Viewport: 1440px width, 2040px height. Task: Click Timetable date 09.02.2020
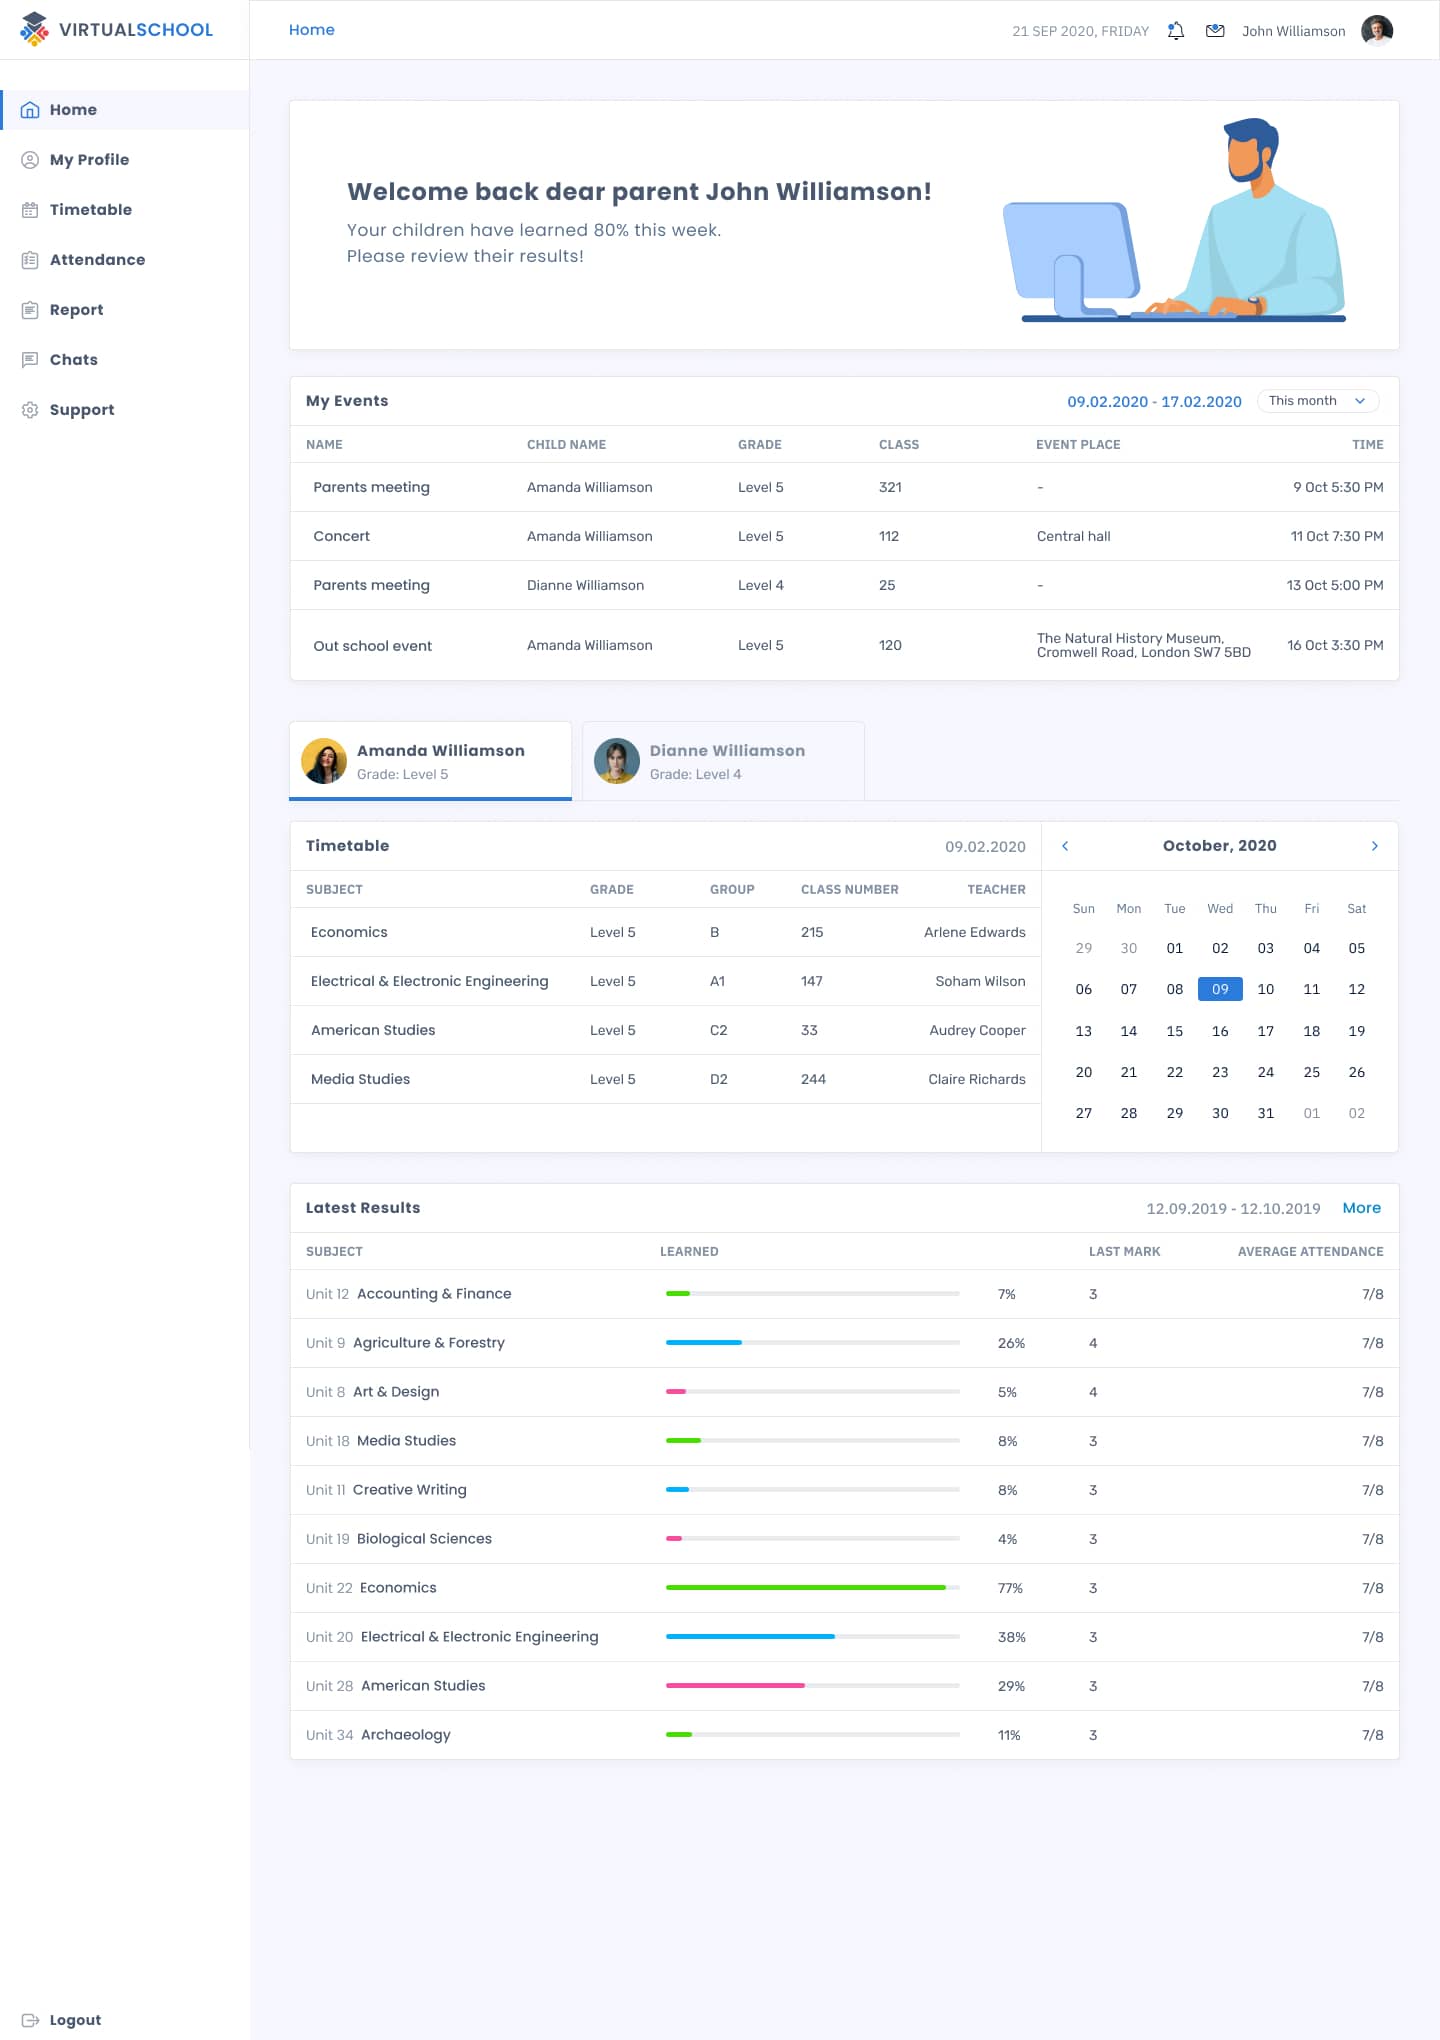(x=985, y=847)
